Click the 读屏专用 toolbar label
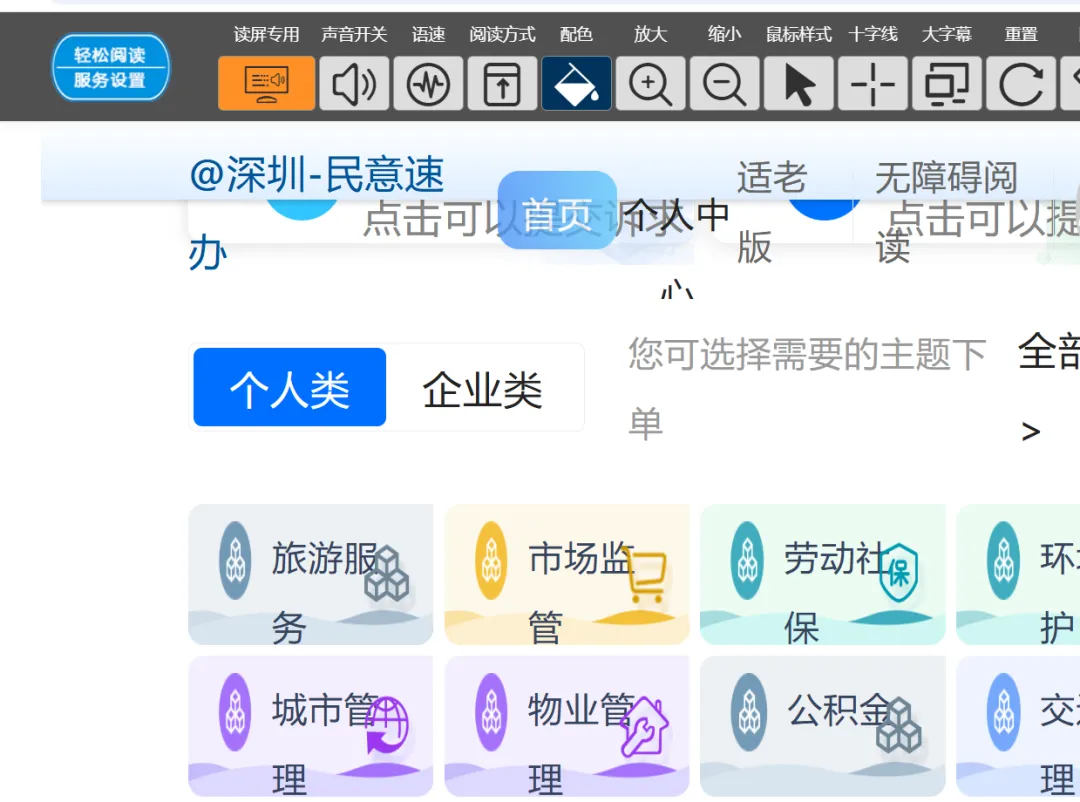 click(267, 34)
